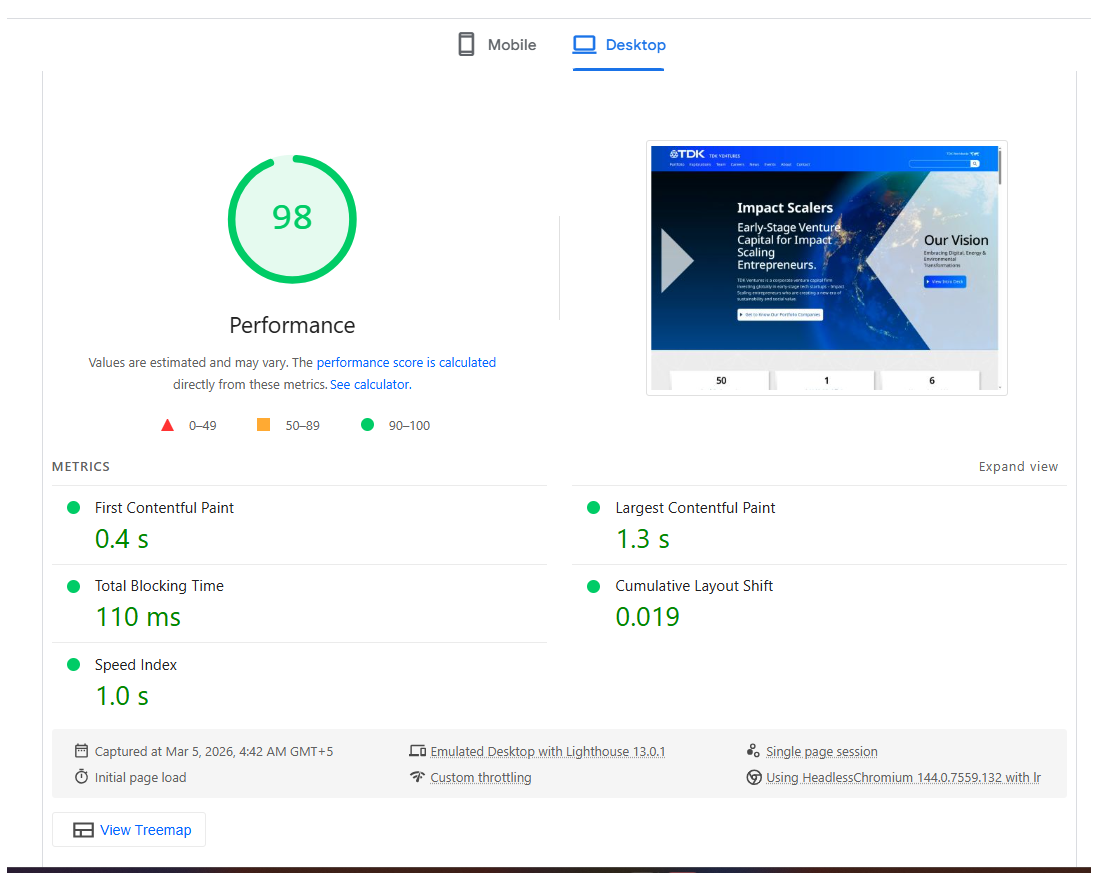This screenshot has width=1098, height=880.
Task: Click the TDK website screenshot thumbnail
Action: point(826,267)
